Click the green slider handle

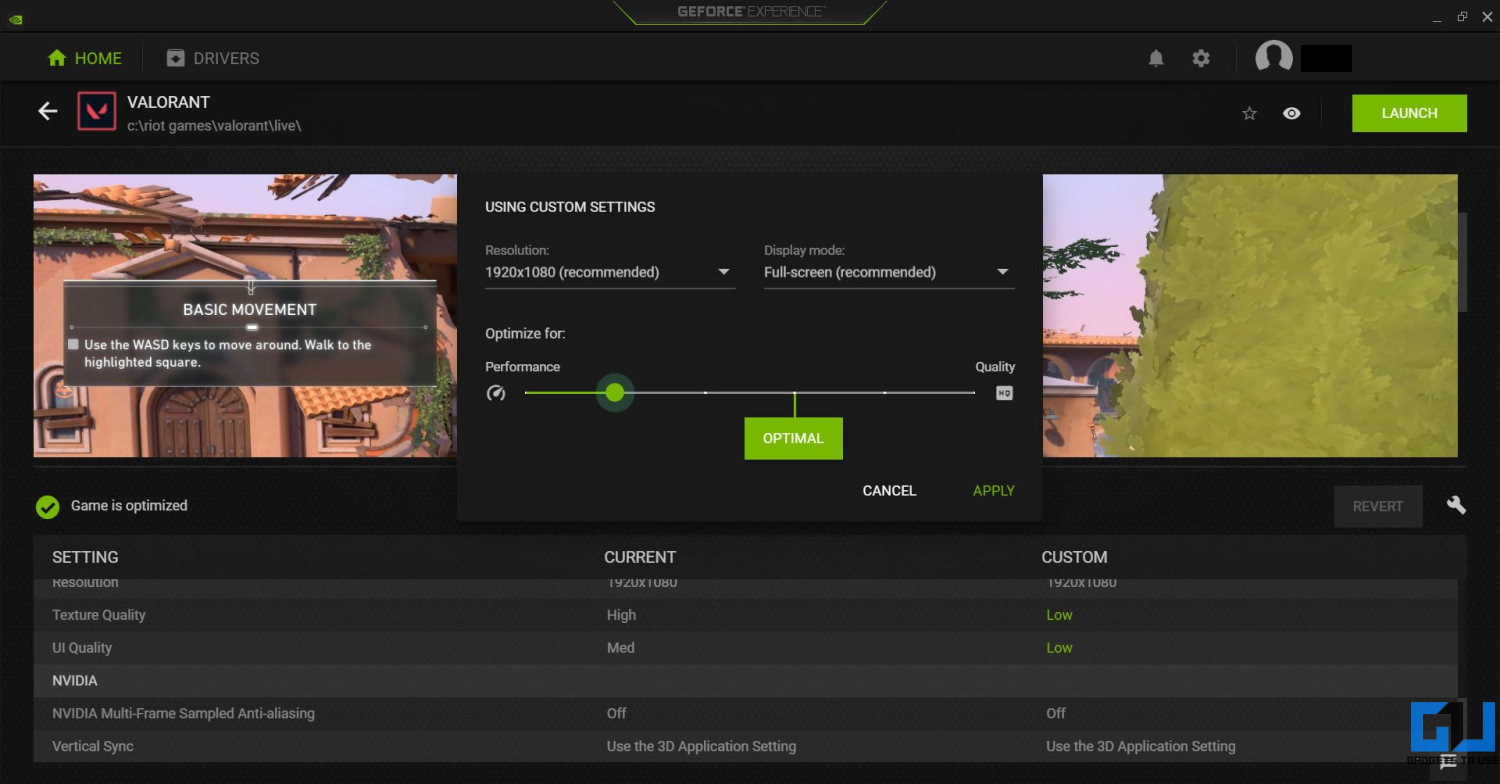(615, 393)
